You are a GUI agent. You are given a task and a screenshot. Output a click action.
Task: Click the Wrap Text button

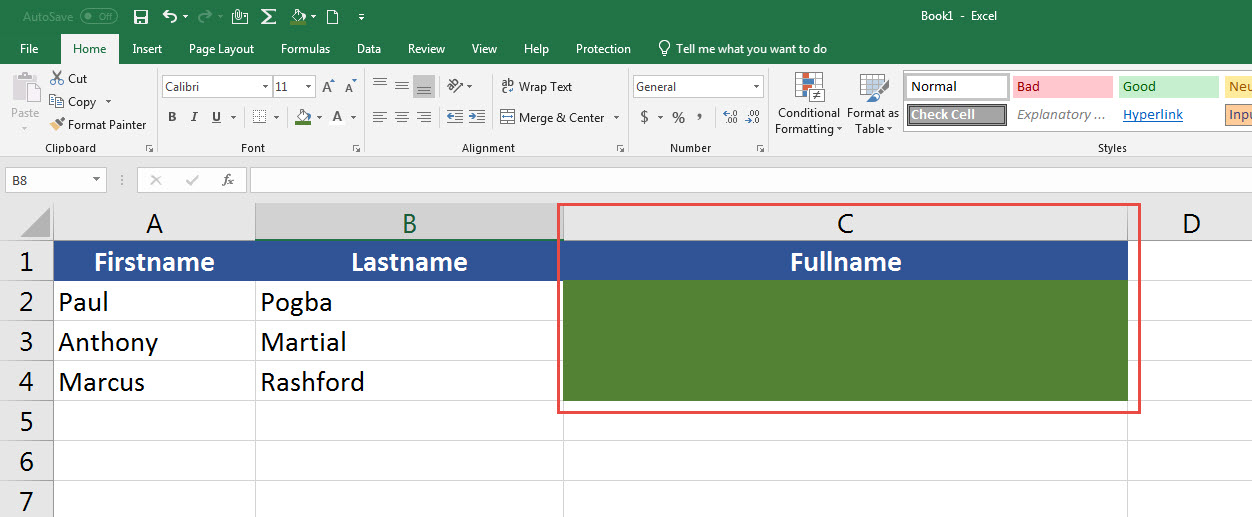[x=536, y=87]
